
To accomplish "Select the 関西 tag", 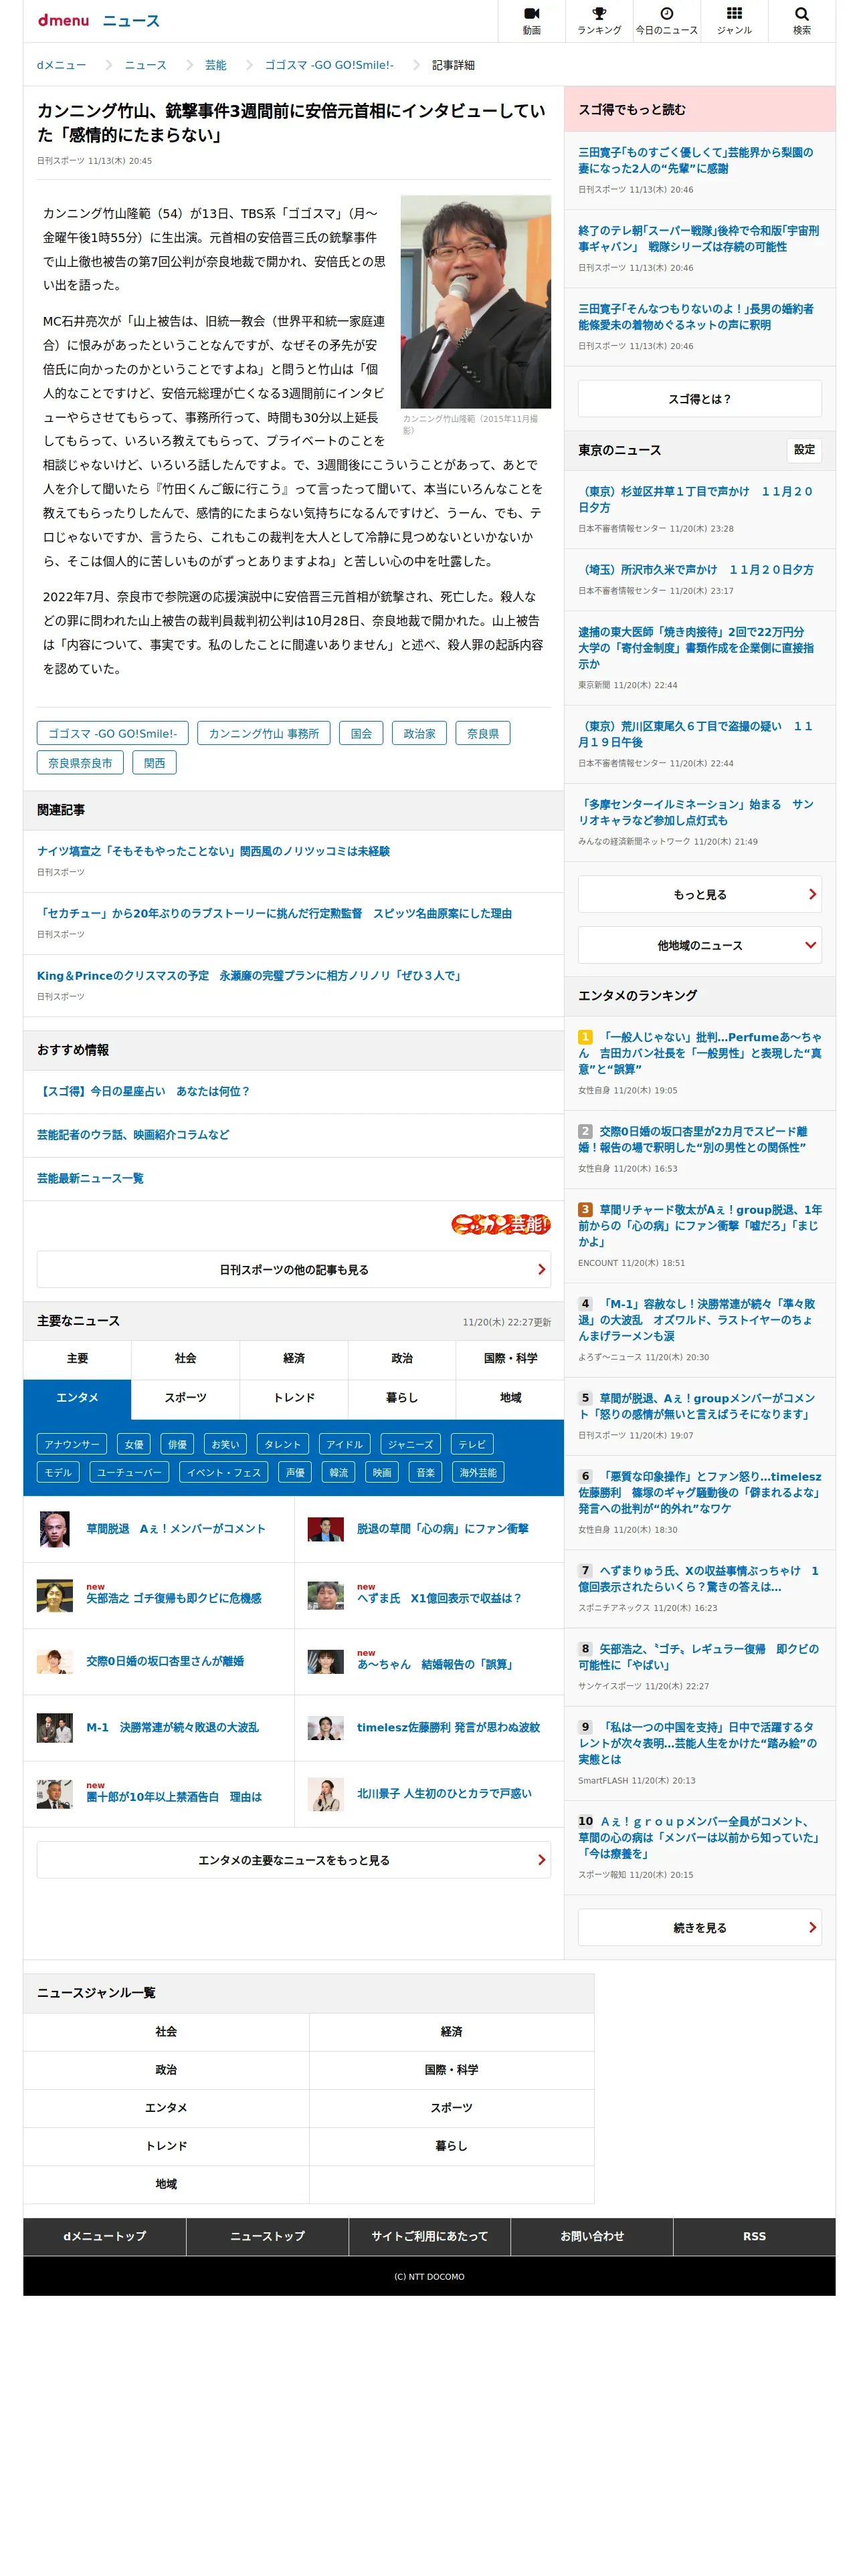I will pos(154,762).
